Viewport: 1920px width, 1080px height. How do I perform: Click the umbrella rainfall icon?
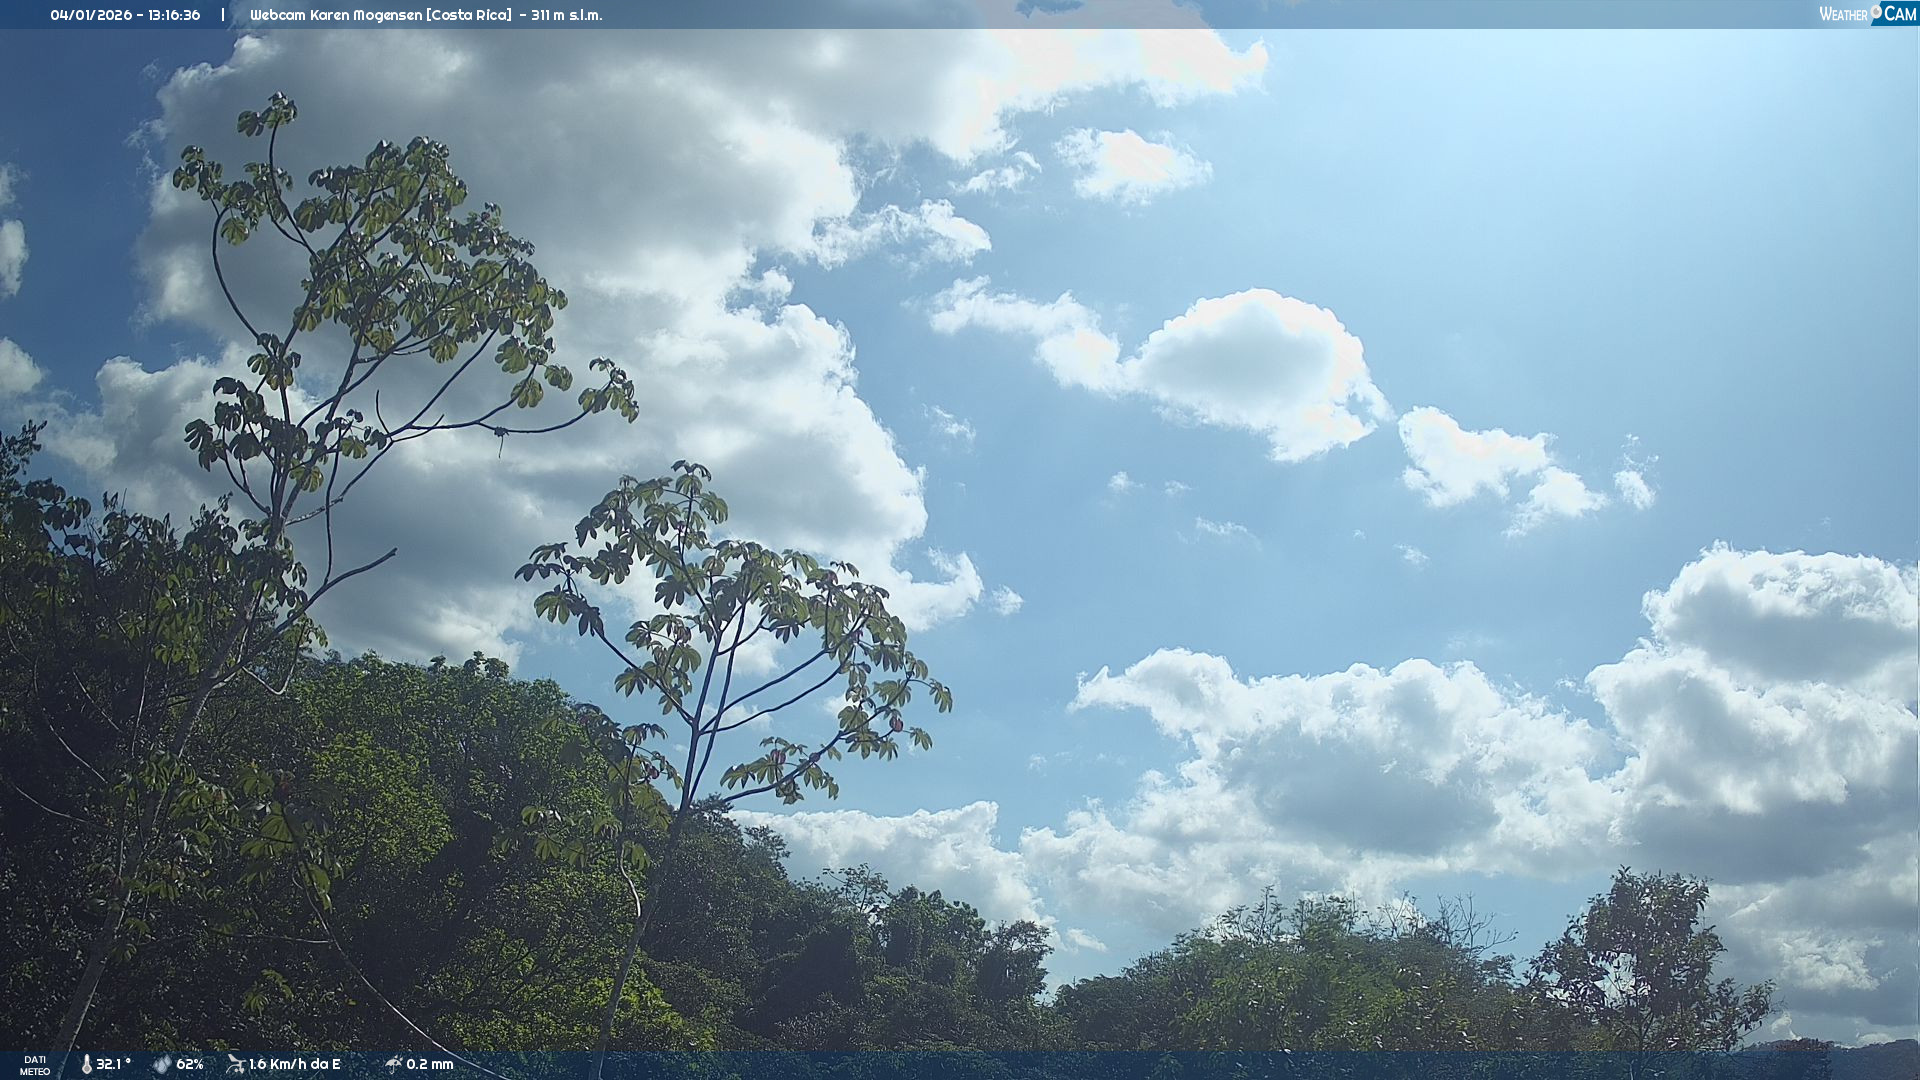point(393,1064)
